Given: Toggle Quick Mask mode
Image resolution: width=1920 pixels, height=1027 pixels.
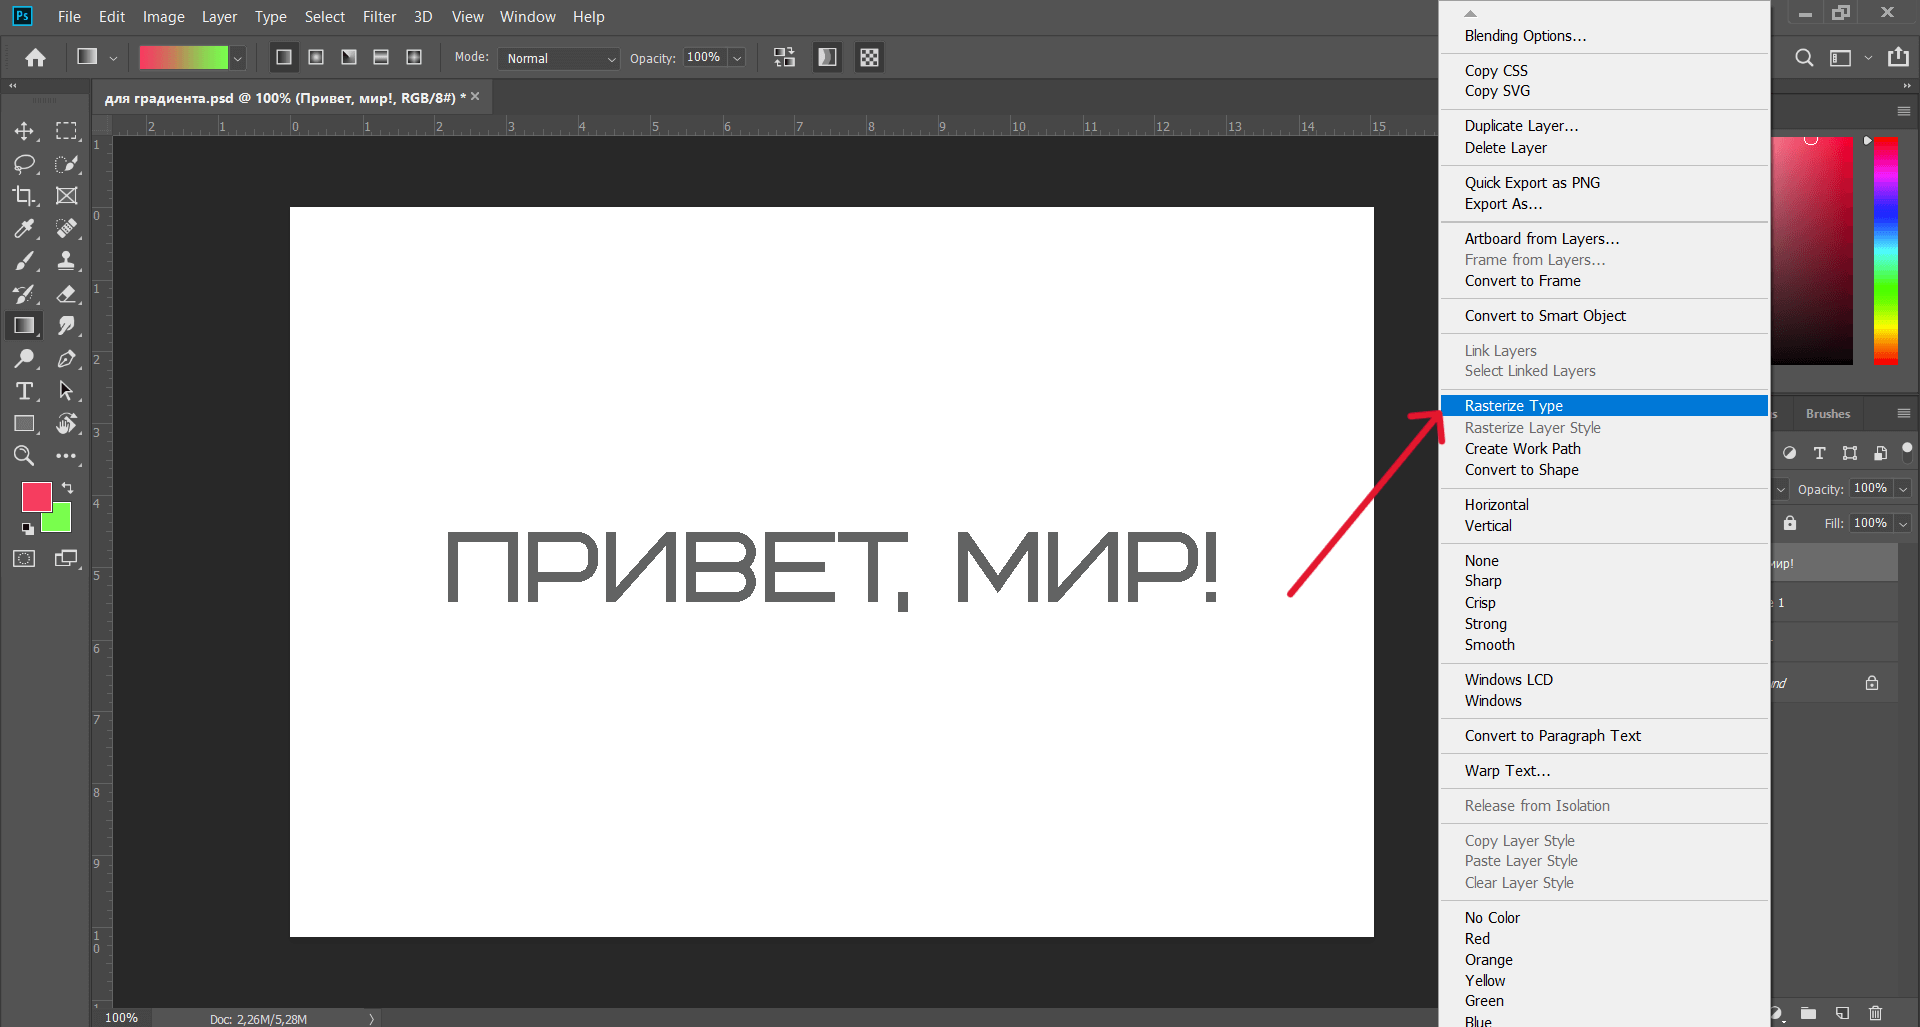Looking at the screenshot, I should [24, 558].
